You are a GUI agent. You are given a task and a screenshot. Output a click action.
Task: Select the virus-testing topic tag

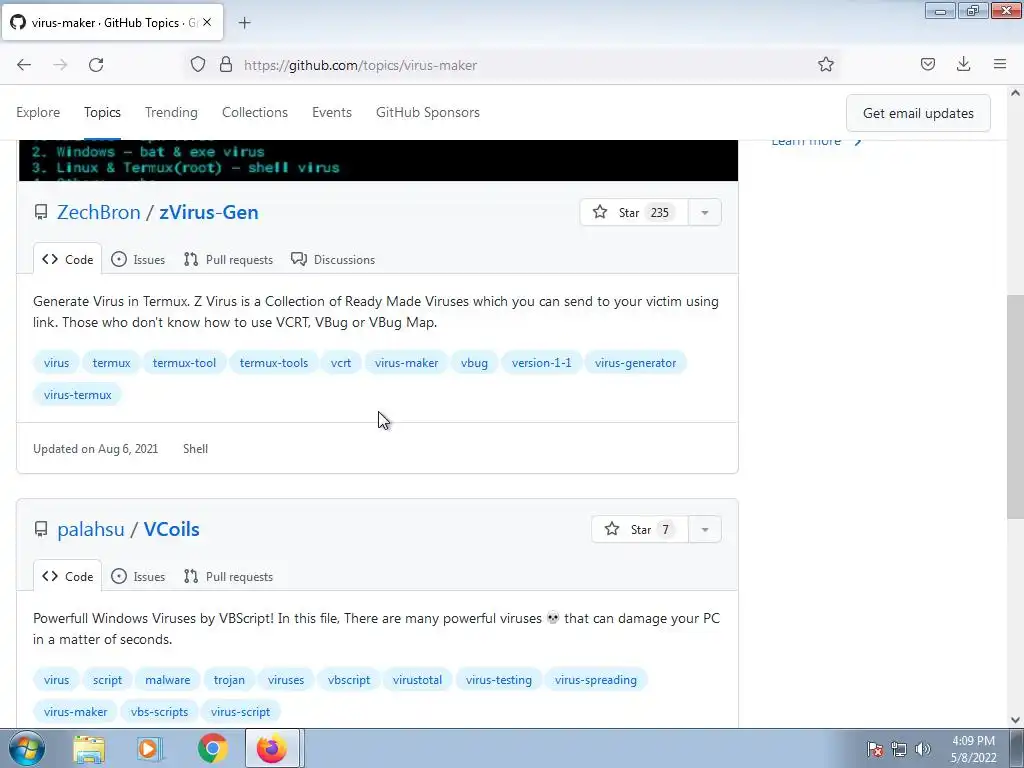coord(499,680)
